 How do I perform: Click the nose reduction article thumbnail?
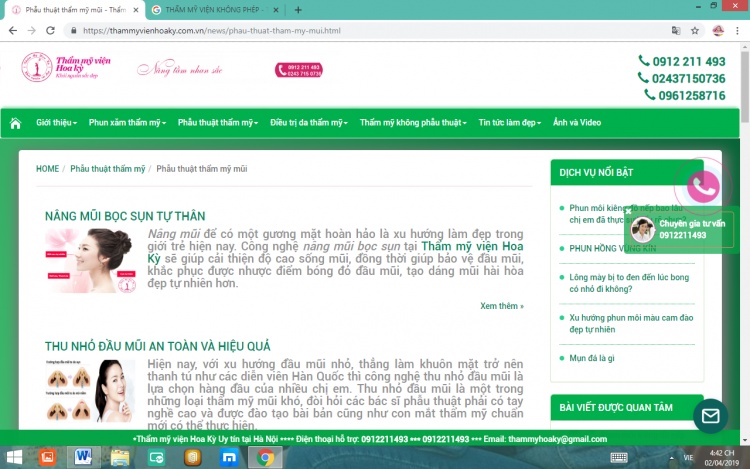coord(90,390)
